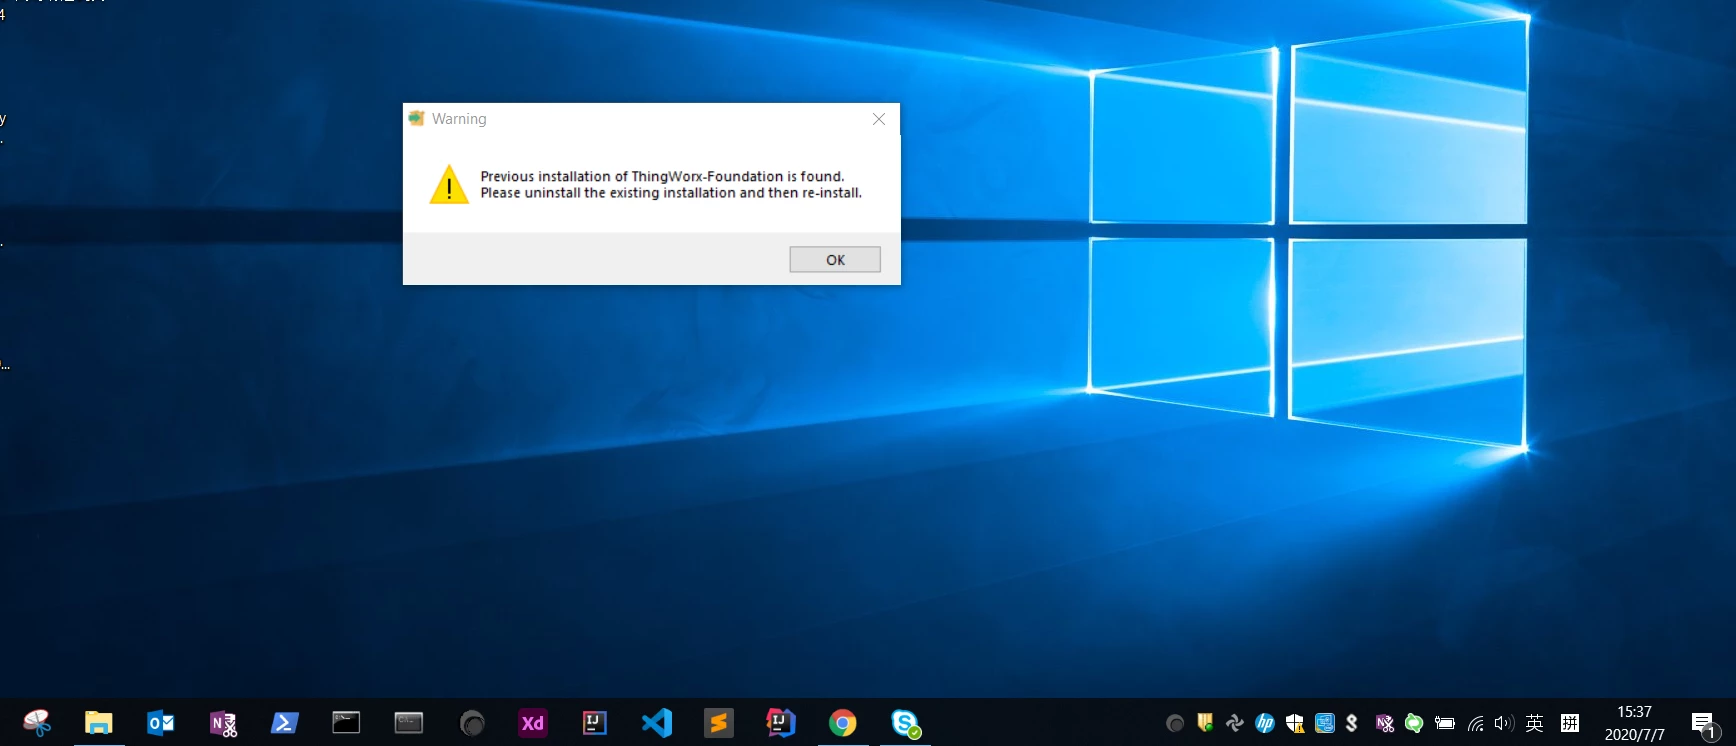1736x746 pixels.
Task: Launch Visual Studio Code from the taskbar
Action: 657,722
